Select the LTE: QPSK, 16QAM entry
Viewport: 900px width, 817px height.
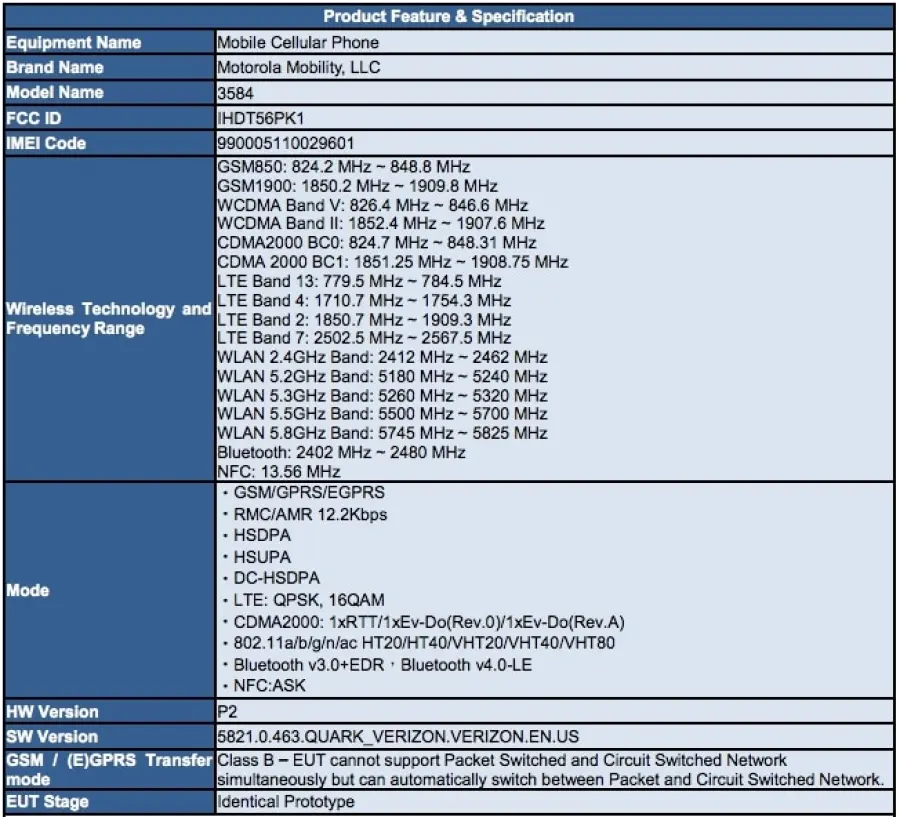(x=308, y=600)
